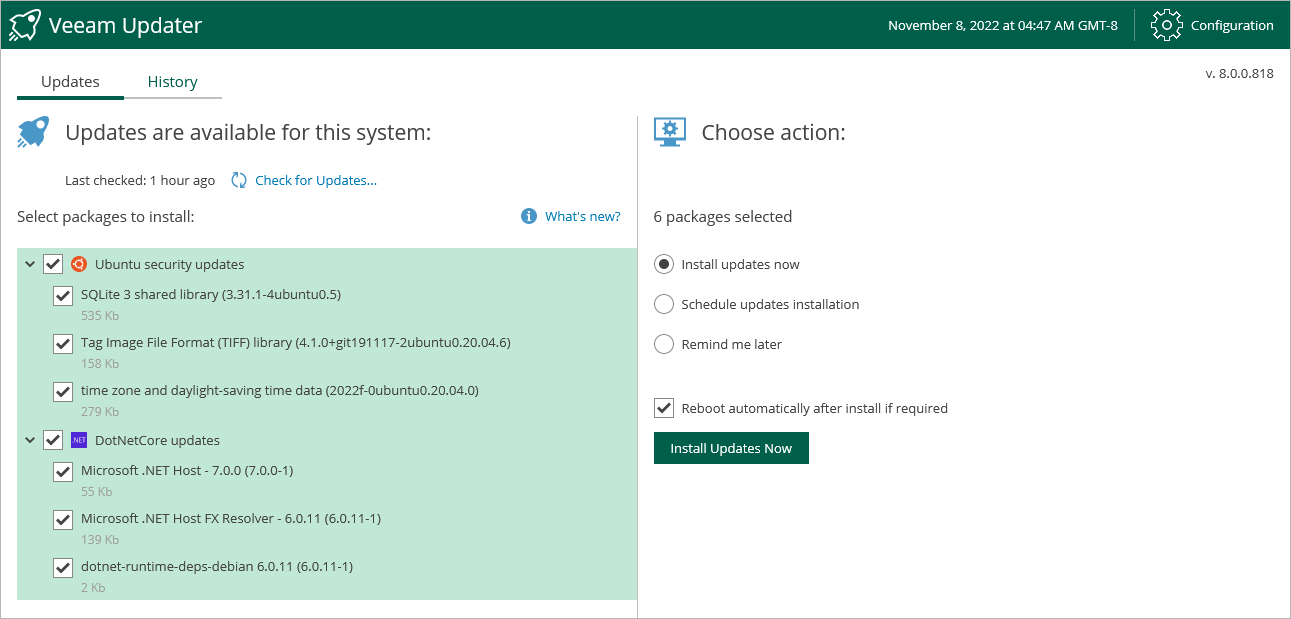Click the refresh icon beside Check for Updates
The height and width of the screenshot is (619, 1291).
point(239,180)
